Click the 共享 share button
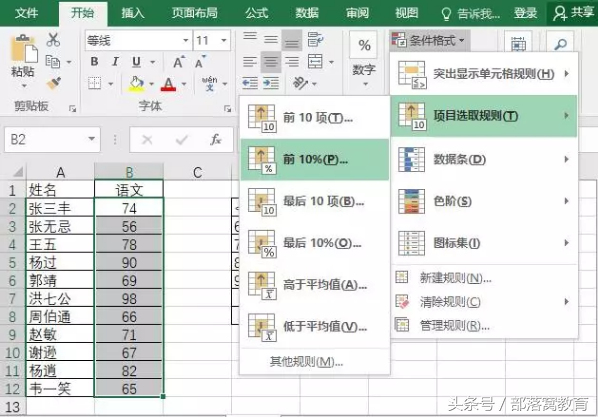The image size is (598, 417). tap(573, 13)
